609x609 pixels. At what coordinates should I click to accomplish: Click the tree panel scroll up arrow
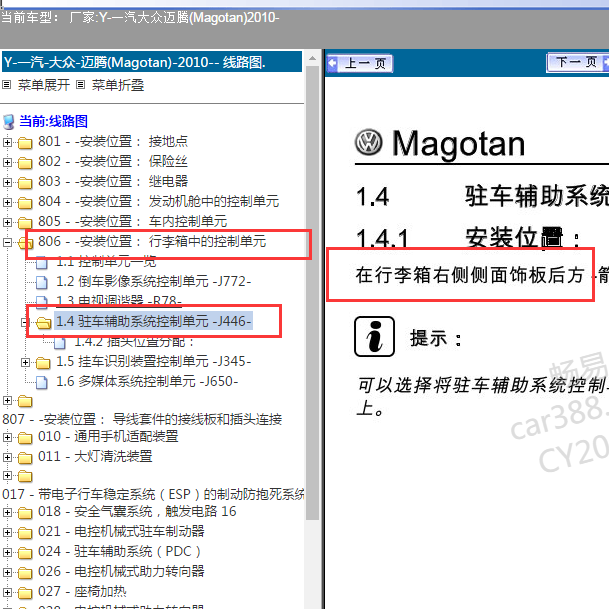(312, 59)
